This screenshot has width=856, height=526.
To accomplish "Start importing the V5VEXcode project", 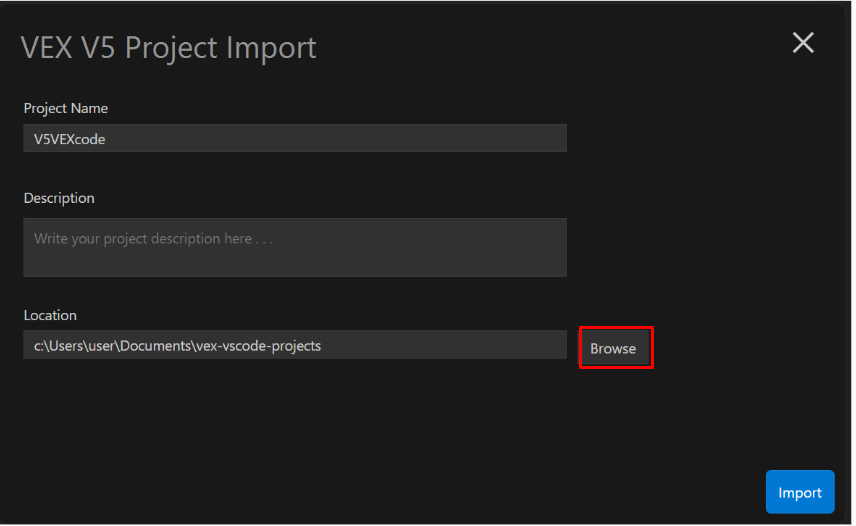I will (x=800, y=492).
